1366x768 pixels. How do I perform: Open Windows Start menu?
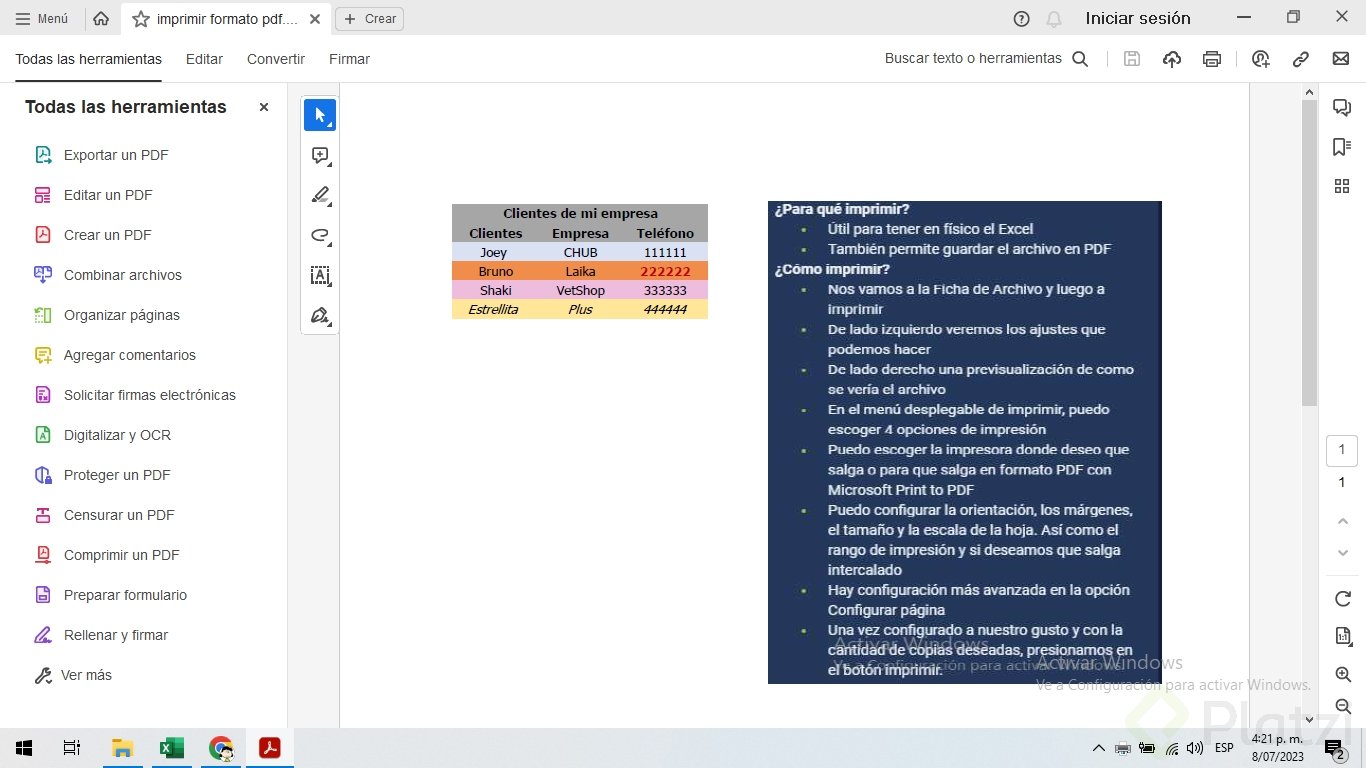pos(24,748)
